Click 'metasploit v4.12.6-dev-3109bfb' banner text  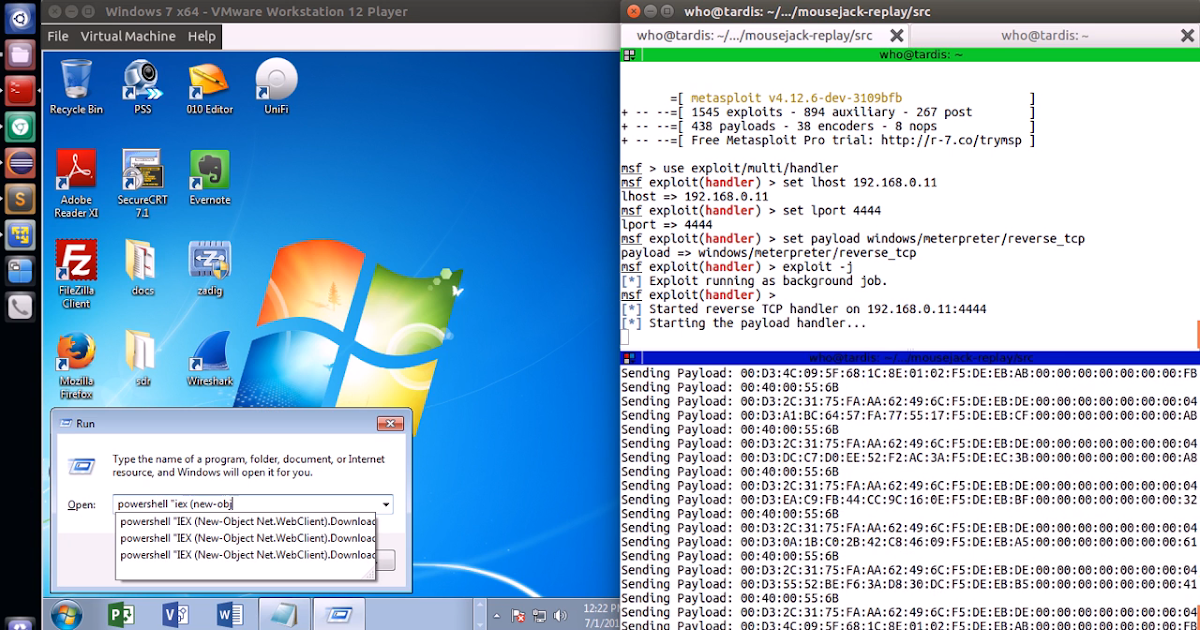[796, 99]
